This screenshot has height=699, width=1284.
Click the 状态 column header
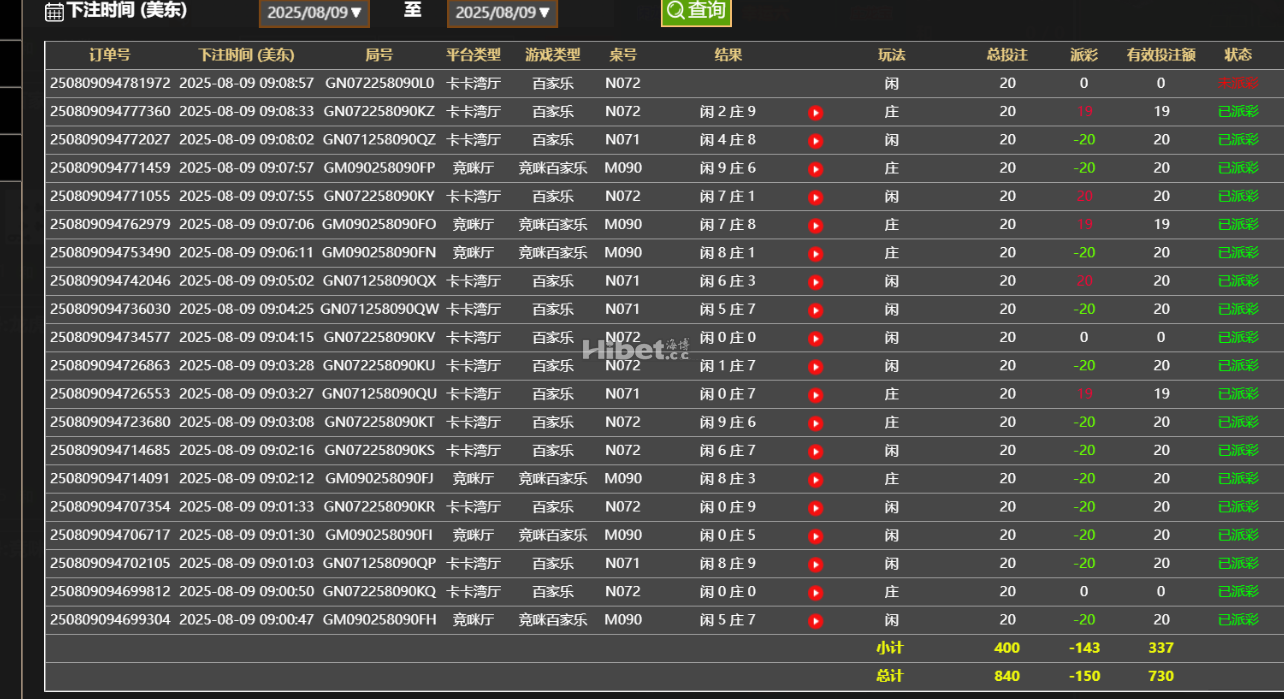coord(1238,55)
